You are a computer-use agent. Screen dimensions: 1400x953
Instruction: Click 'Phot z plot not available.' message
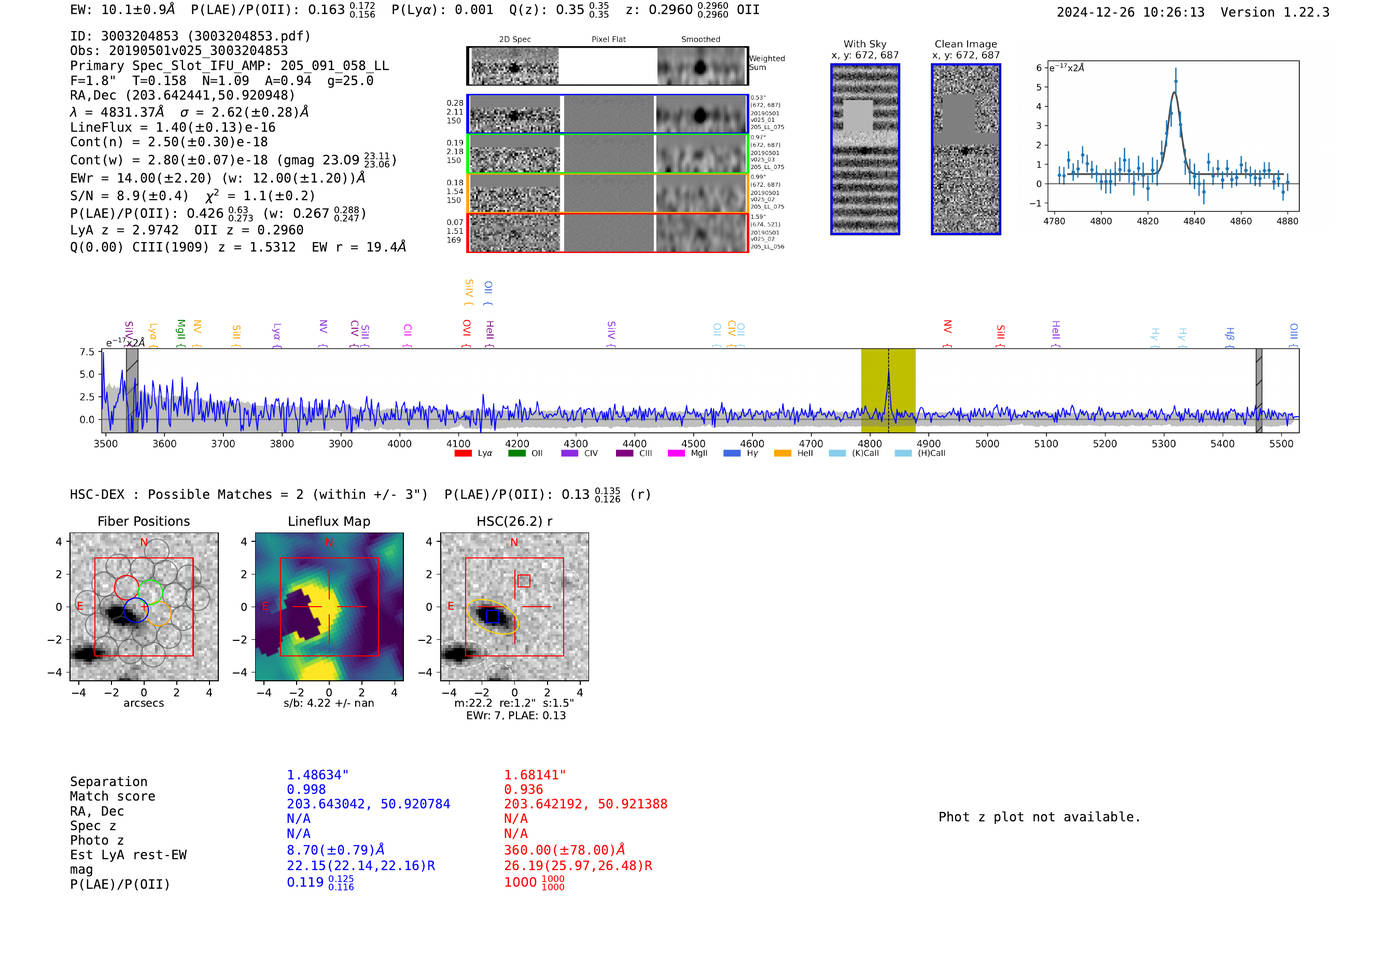coord(1039,817)
